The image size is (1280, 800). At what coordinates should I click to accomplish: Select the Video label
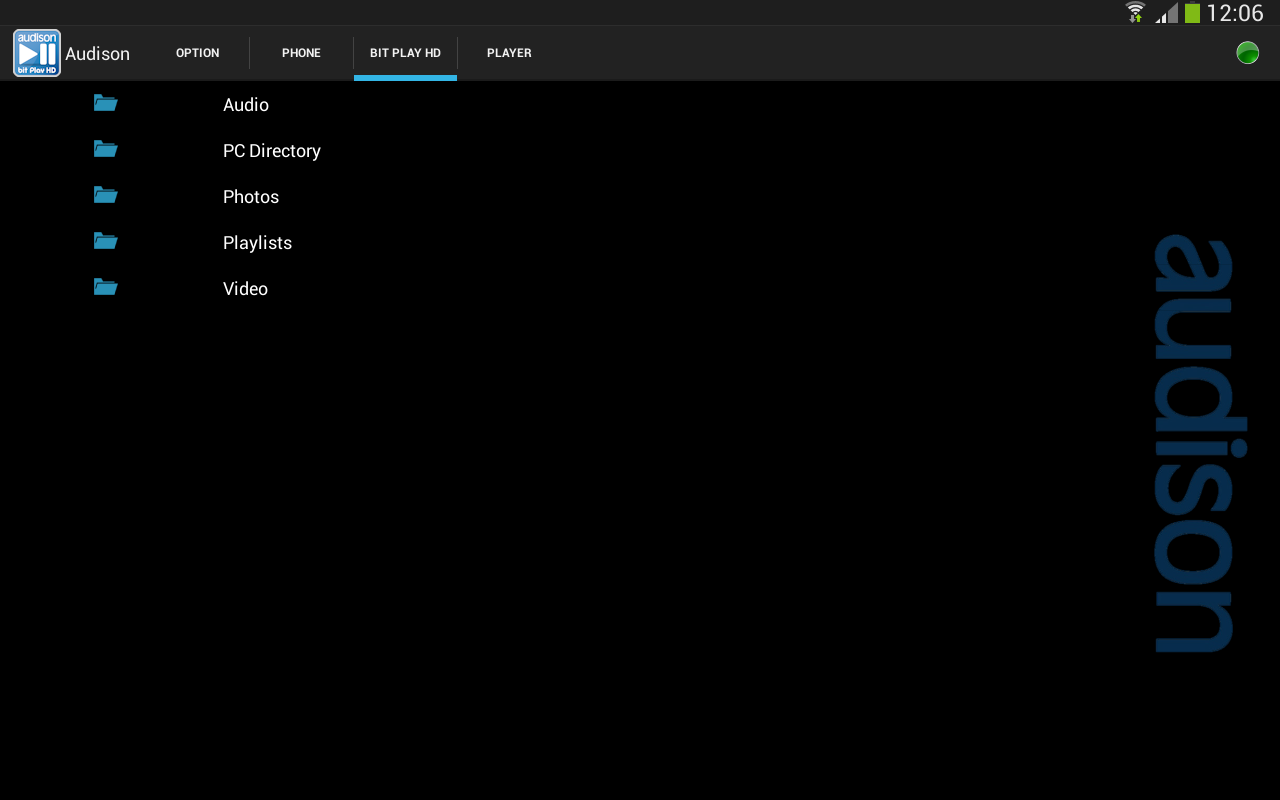point(245,289)
